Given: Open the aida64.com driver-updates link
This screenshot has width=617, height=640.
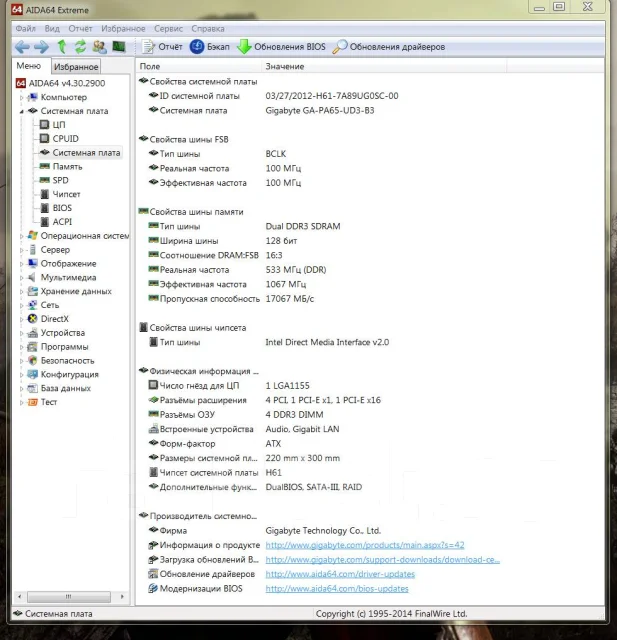Looking at the screenshot, I should tap(340, 574).
